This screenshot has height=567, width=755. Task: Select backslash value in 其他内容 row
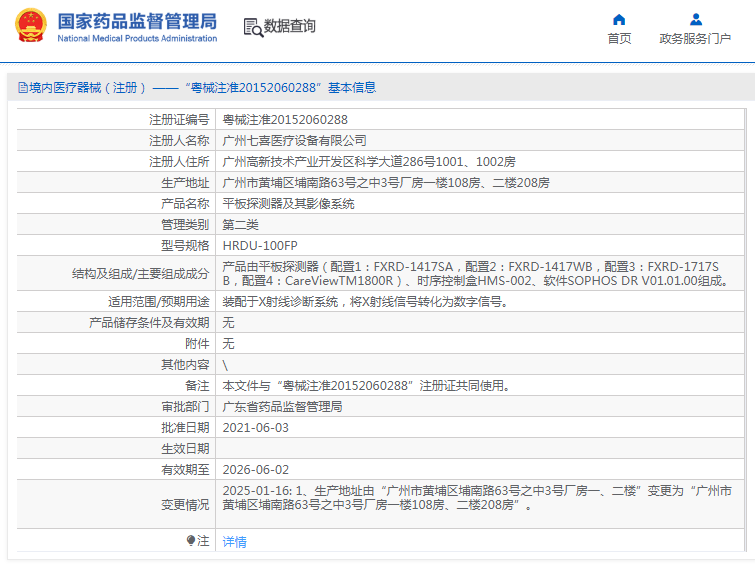point(225,365)
